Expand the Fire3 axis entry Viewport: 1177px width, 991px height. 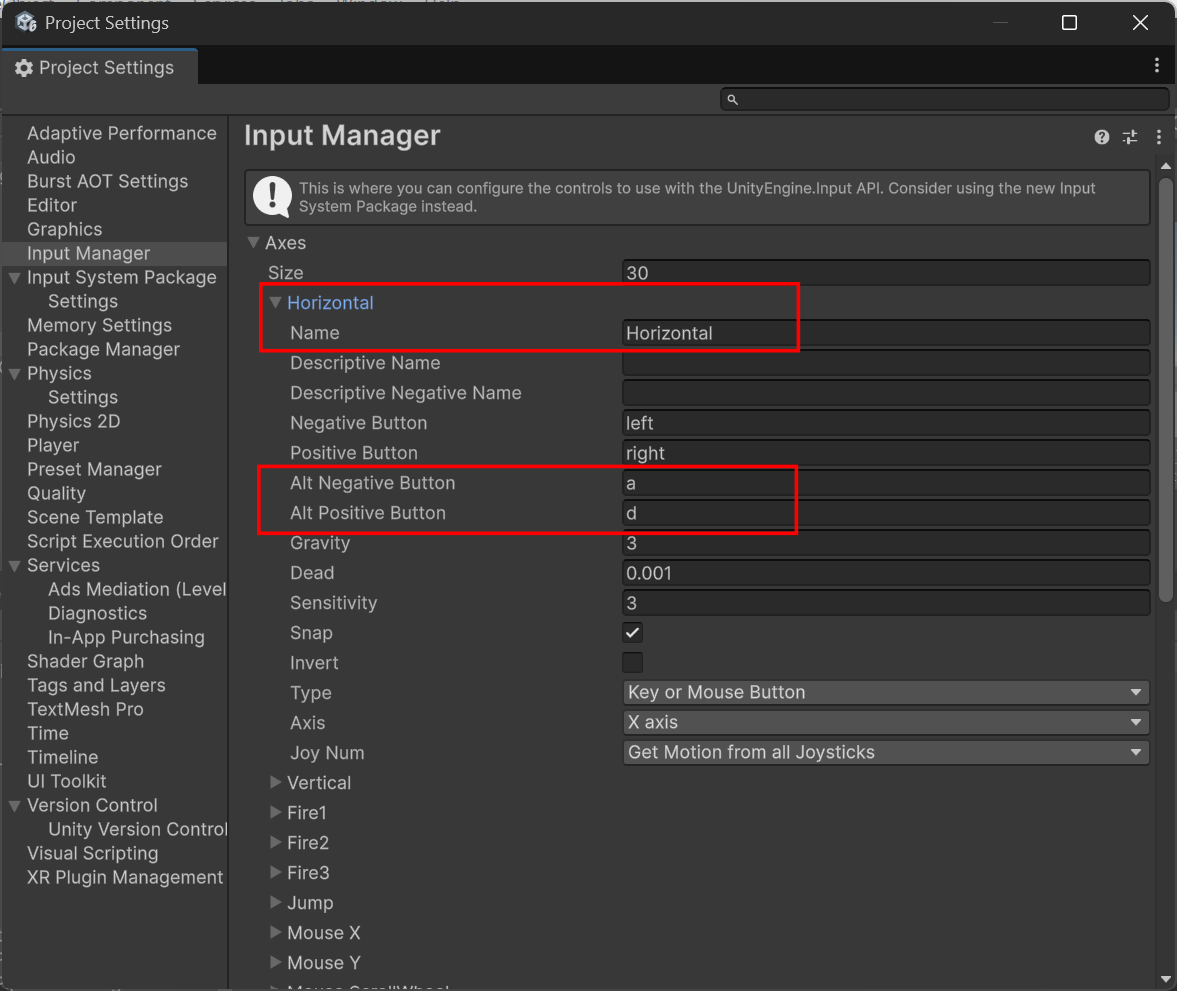pos(275,872)
